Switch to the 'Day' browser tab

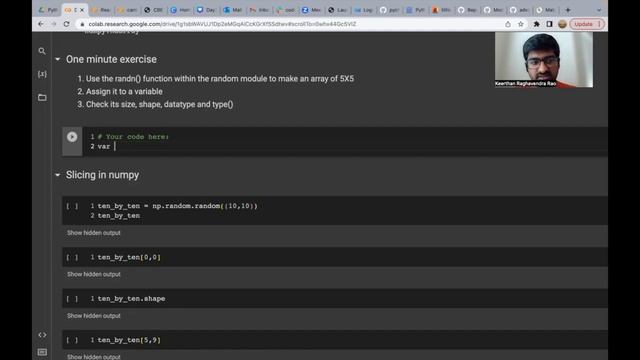(x=206, y=10)
